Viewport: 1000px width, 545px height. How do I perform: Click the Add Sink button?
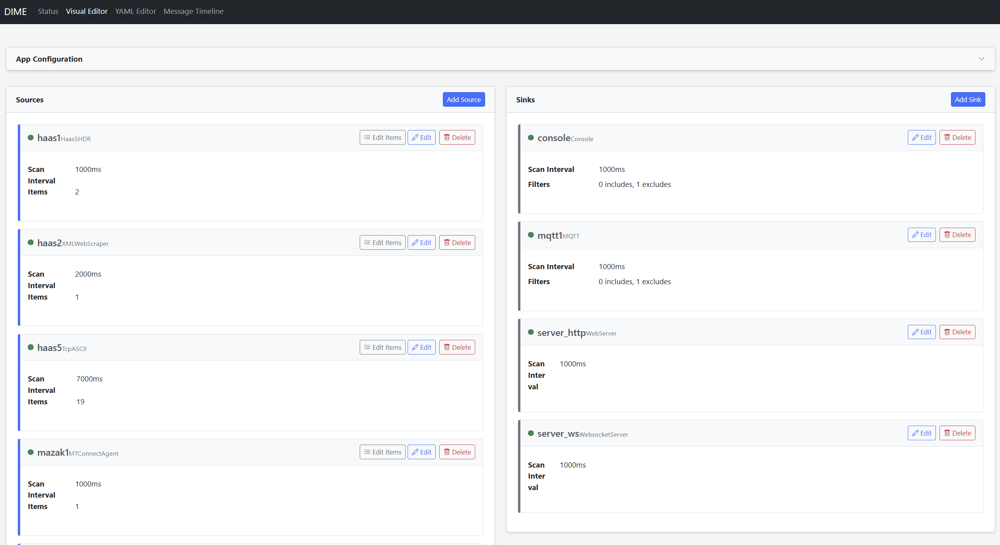(x=967, y=100)
